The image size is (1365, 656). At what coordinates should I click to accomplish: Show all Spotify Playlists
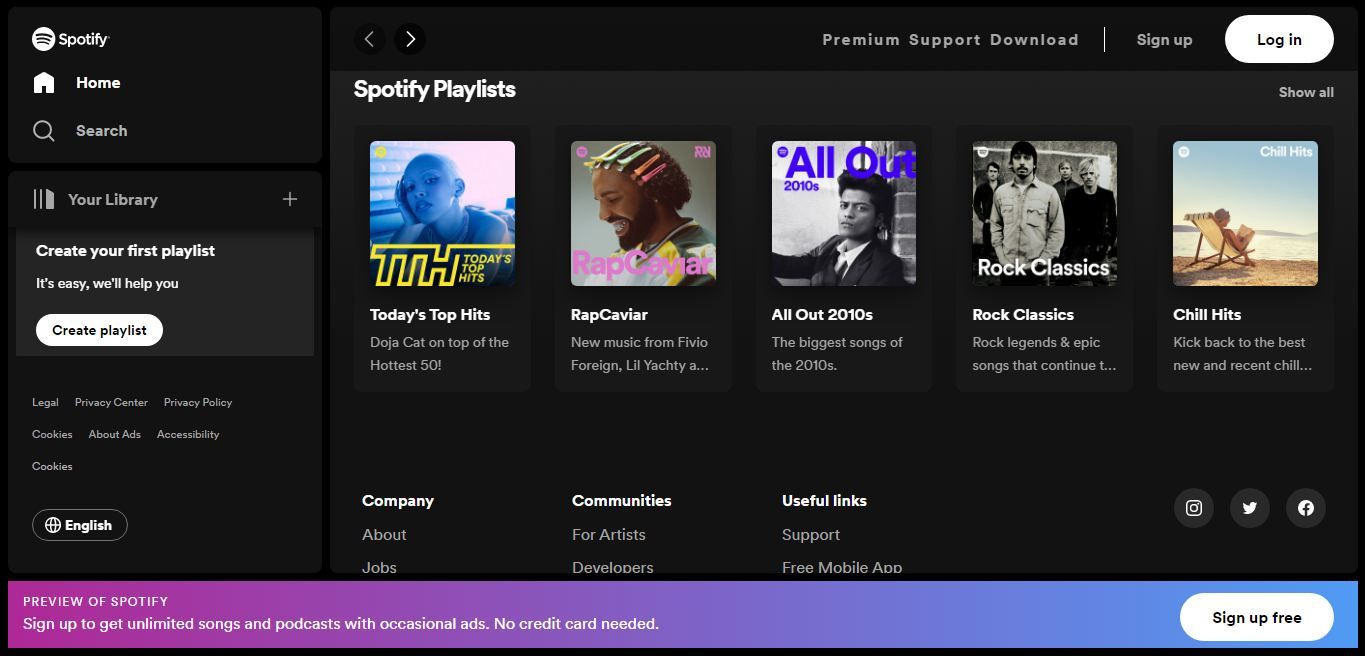1305,92
